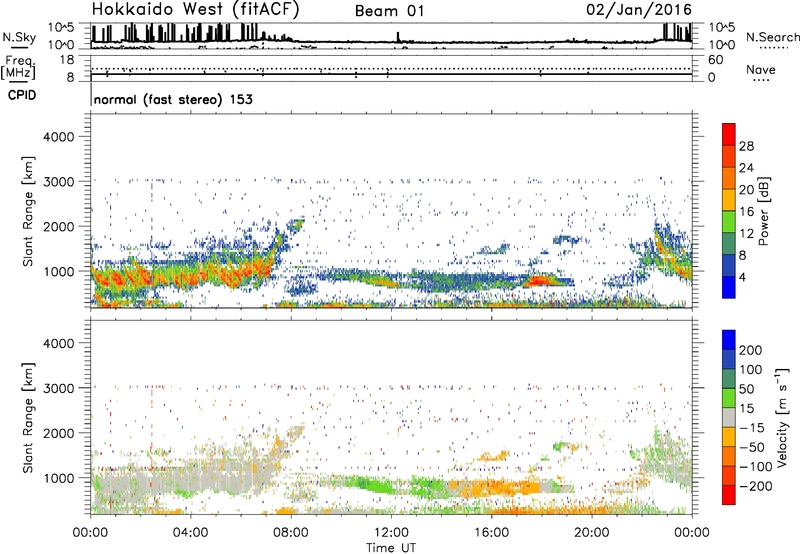Click the '2000' tick on velocity panel
This screenshot has height=554, width=800.
click(58, 433)
